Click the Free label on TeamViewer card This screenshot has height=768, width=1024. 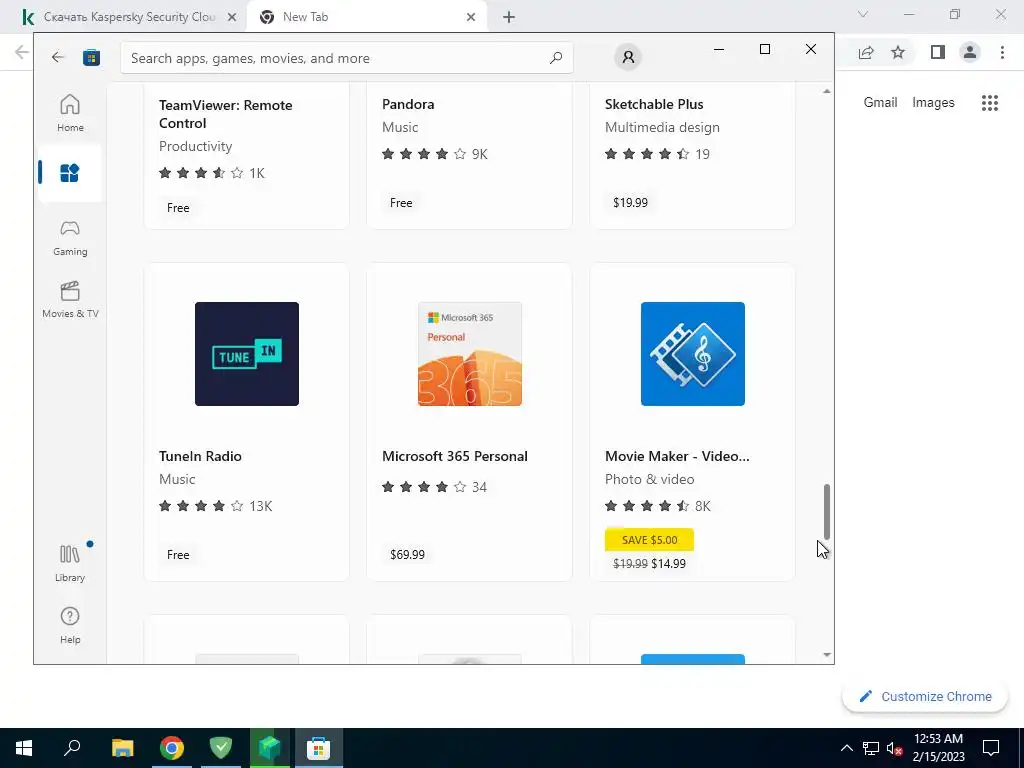pos(178,208)
